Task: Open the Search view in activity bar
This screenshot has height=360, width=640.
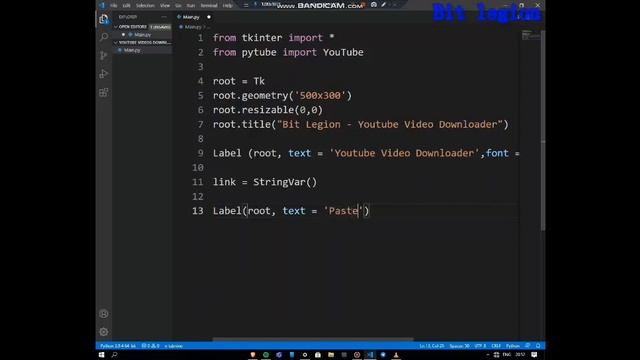Action: 104,37
